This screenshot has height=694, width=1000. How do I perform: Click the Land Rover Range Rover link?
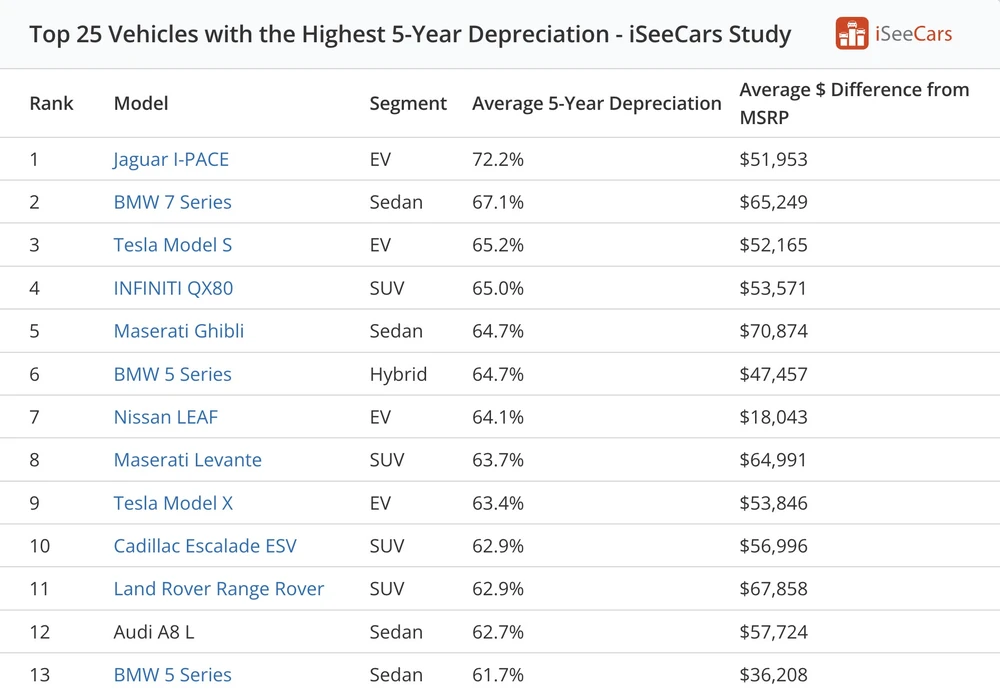[x=219, y=589]
